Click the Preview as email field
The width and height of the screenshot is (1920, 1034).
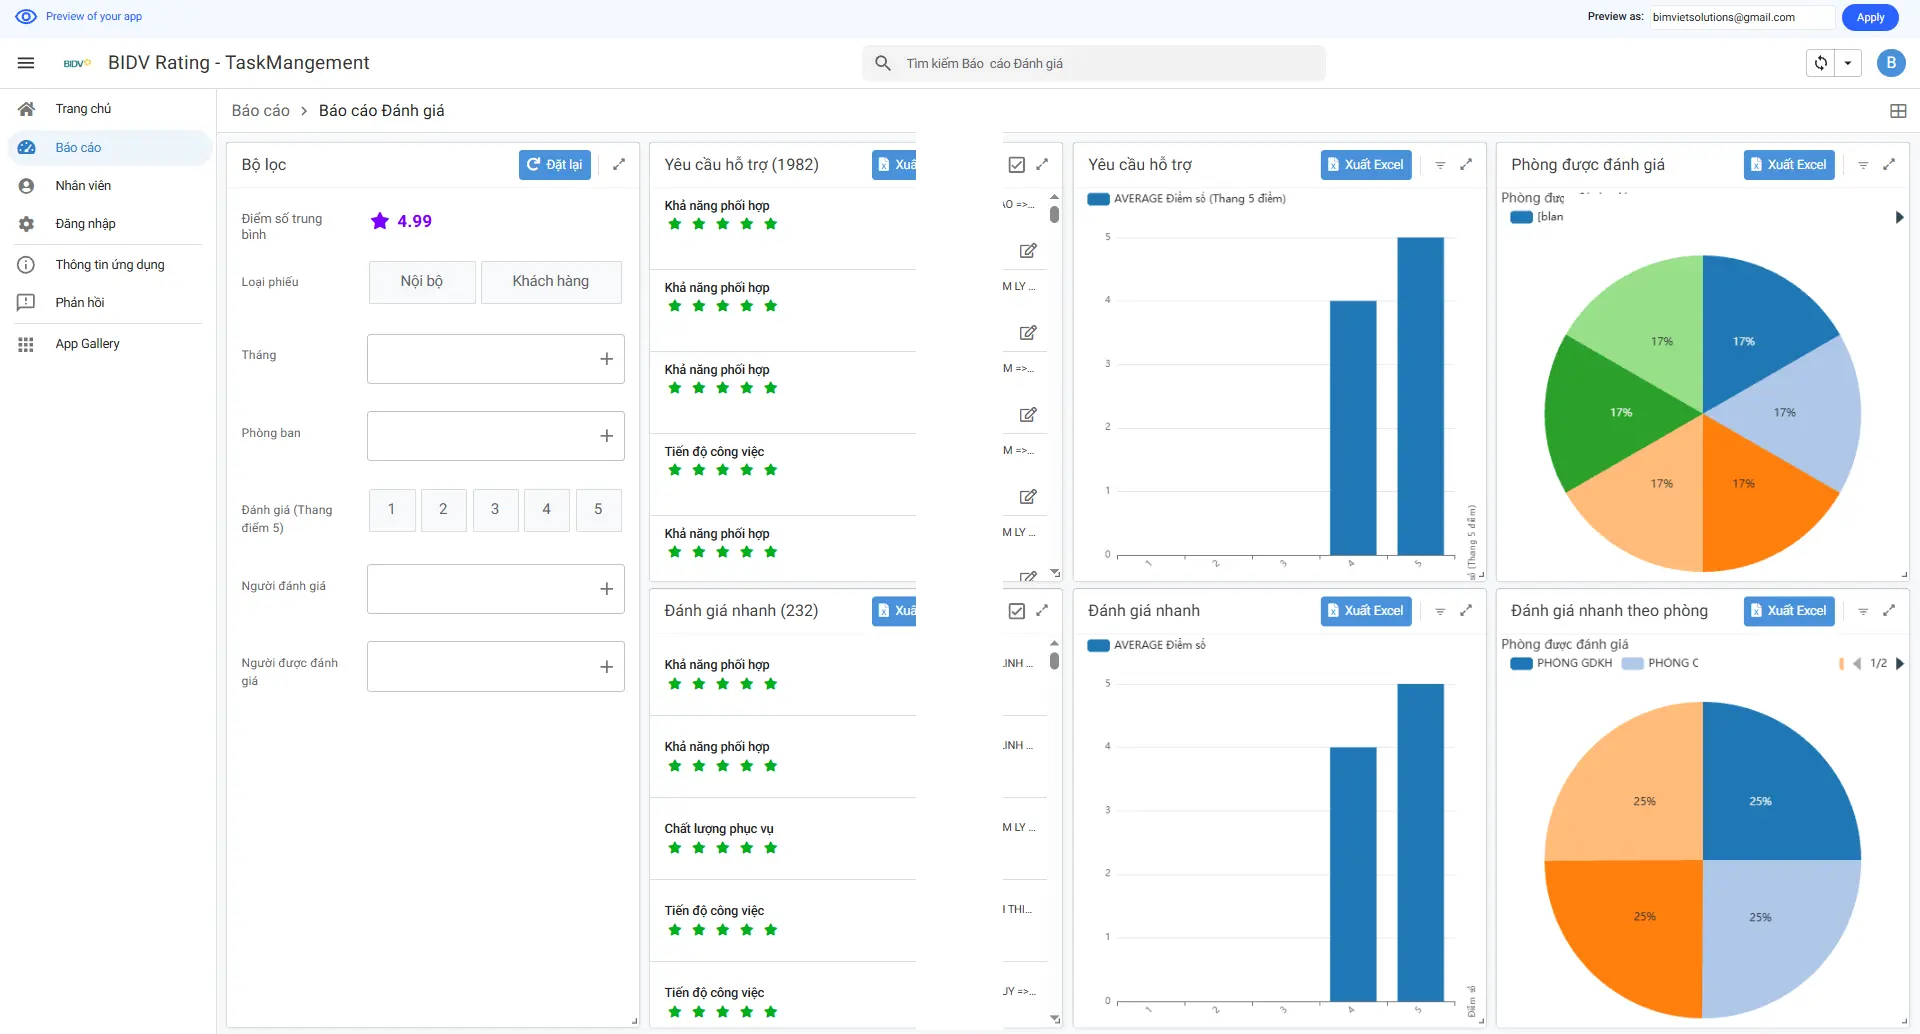(x=1742, y=17)
